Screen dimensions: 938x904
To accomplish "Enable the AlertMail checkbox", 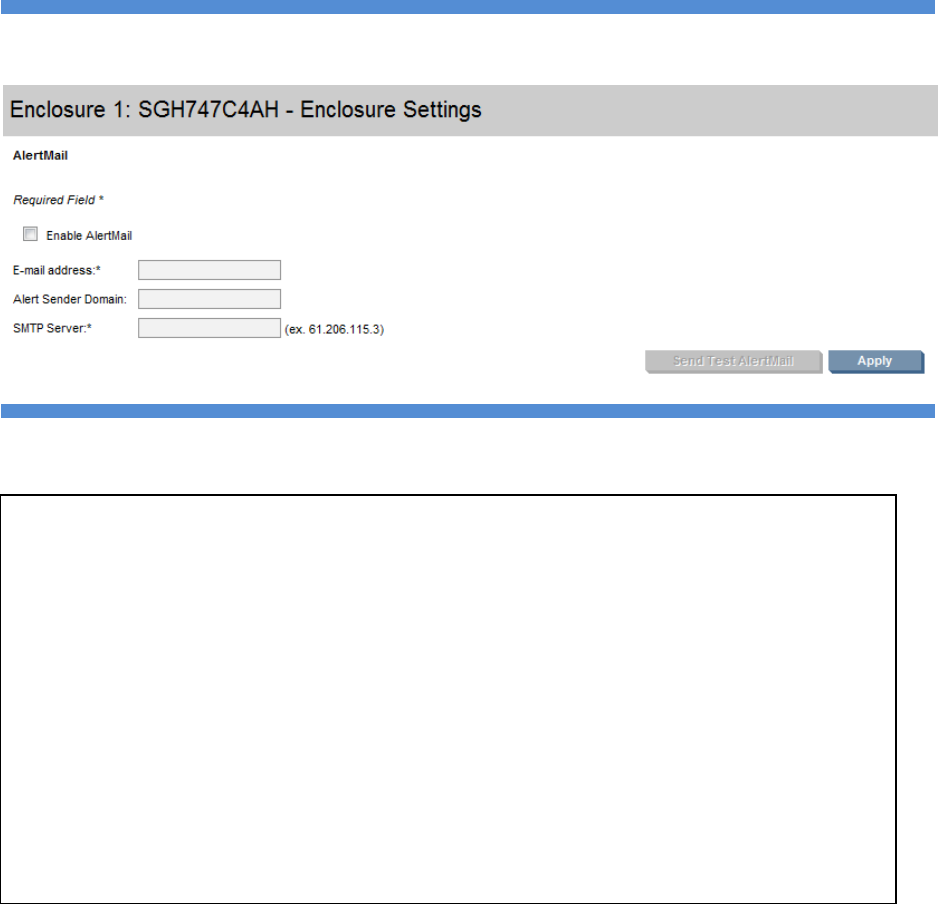I will click(30, 235).
